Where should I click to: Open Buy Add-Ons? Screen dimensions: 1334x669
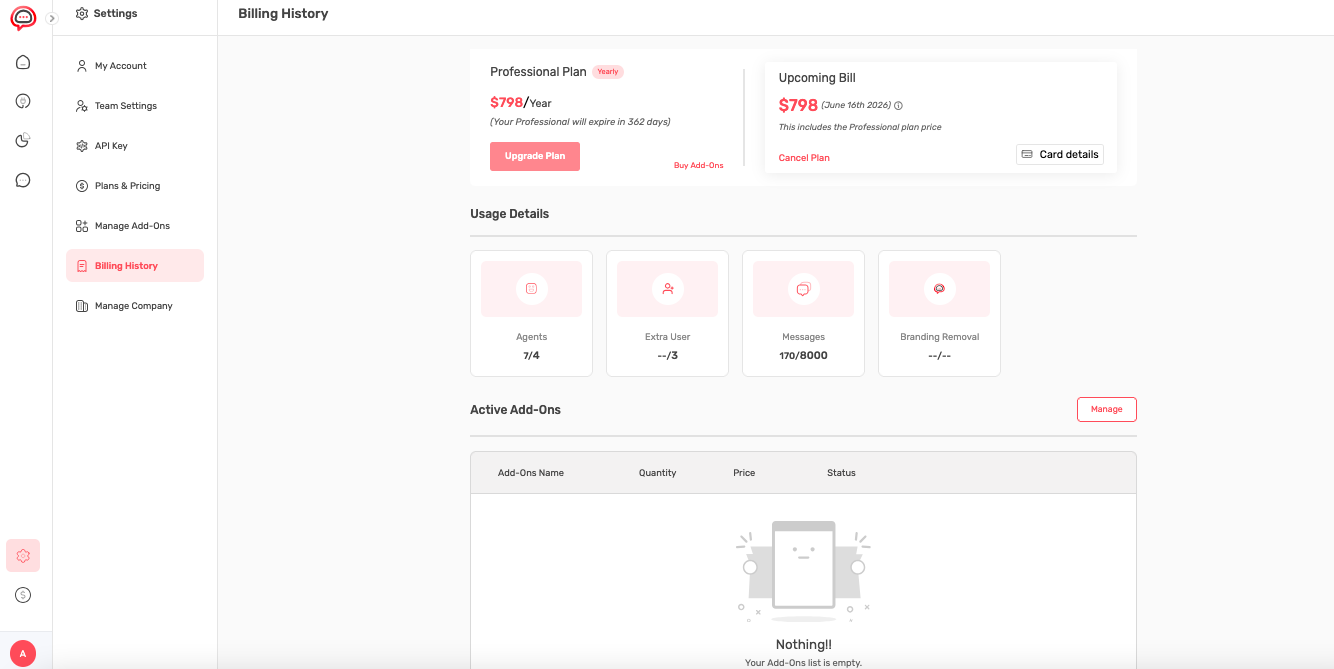698,164
